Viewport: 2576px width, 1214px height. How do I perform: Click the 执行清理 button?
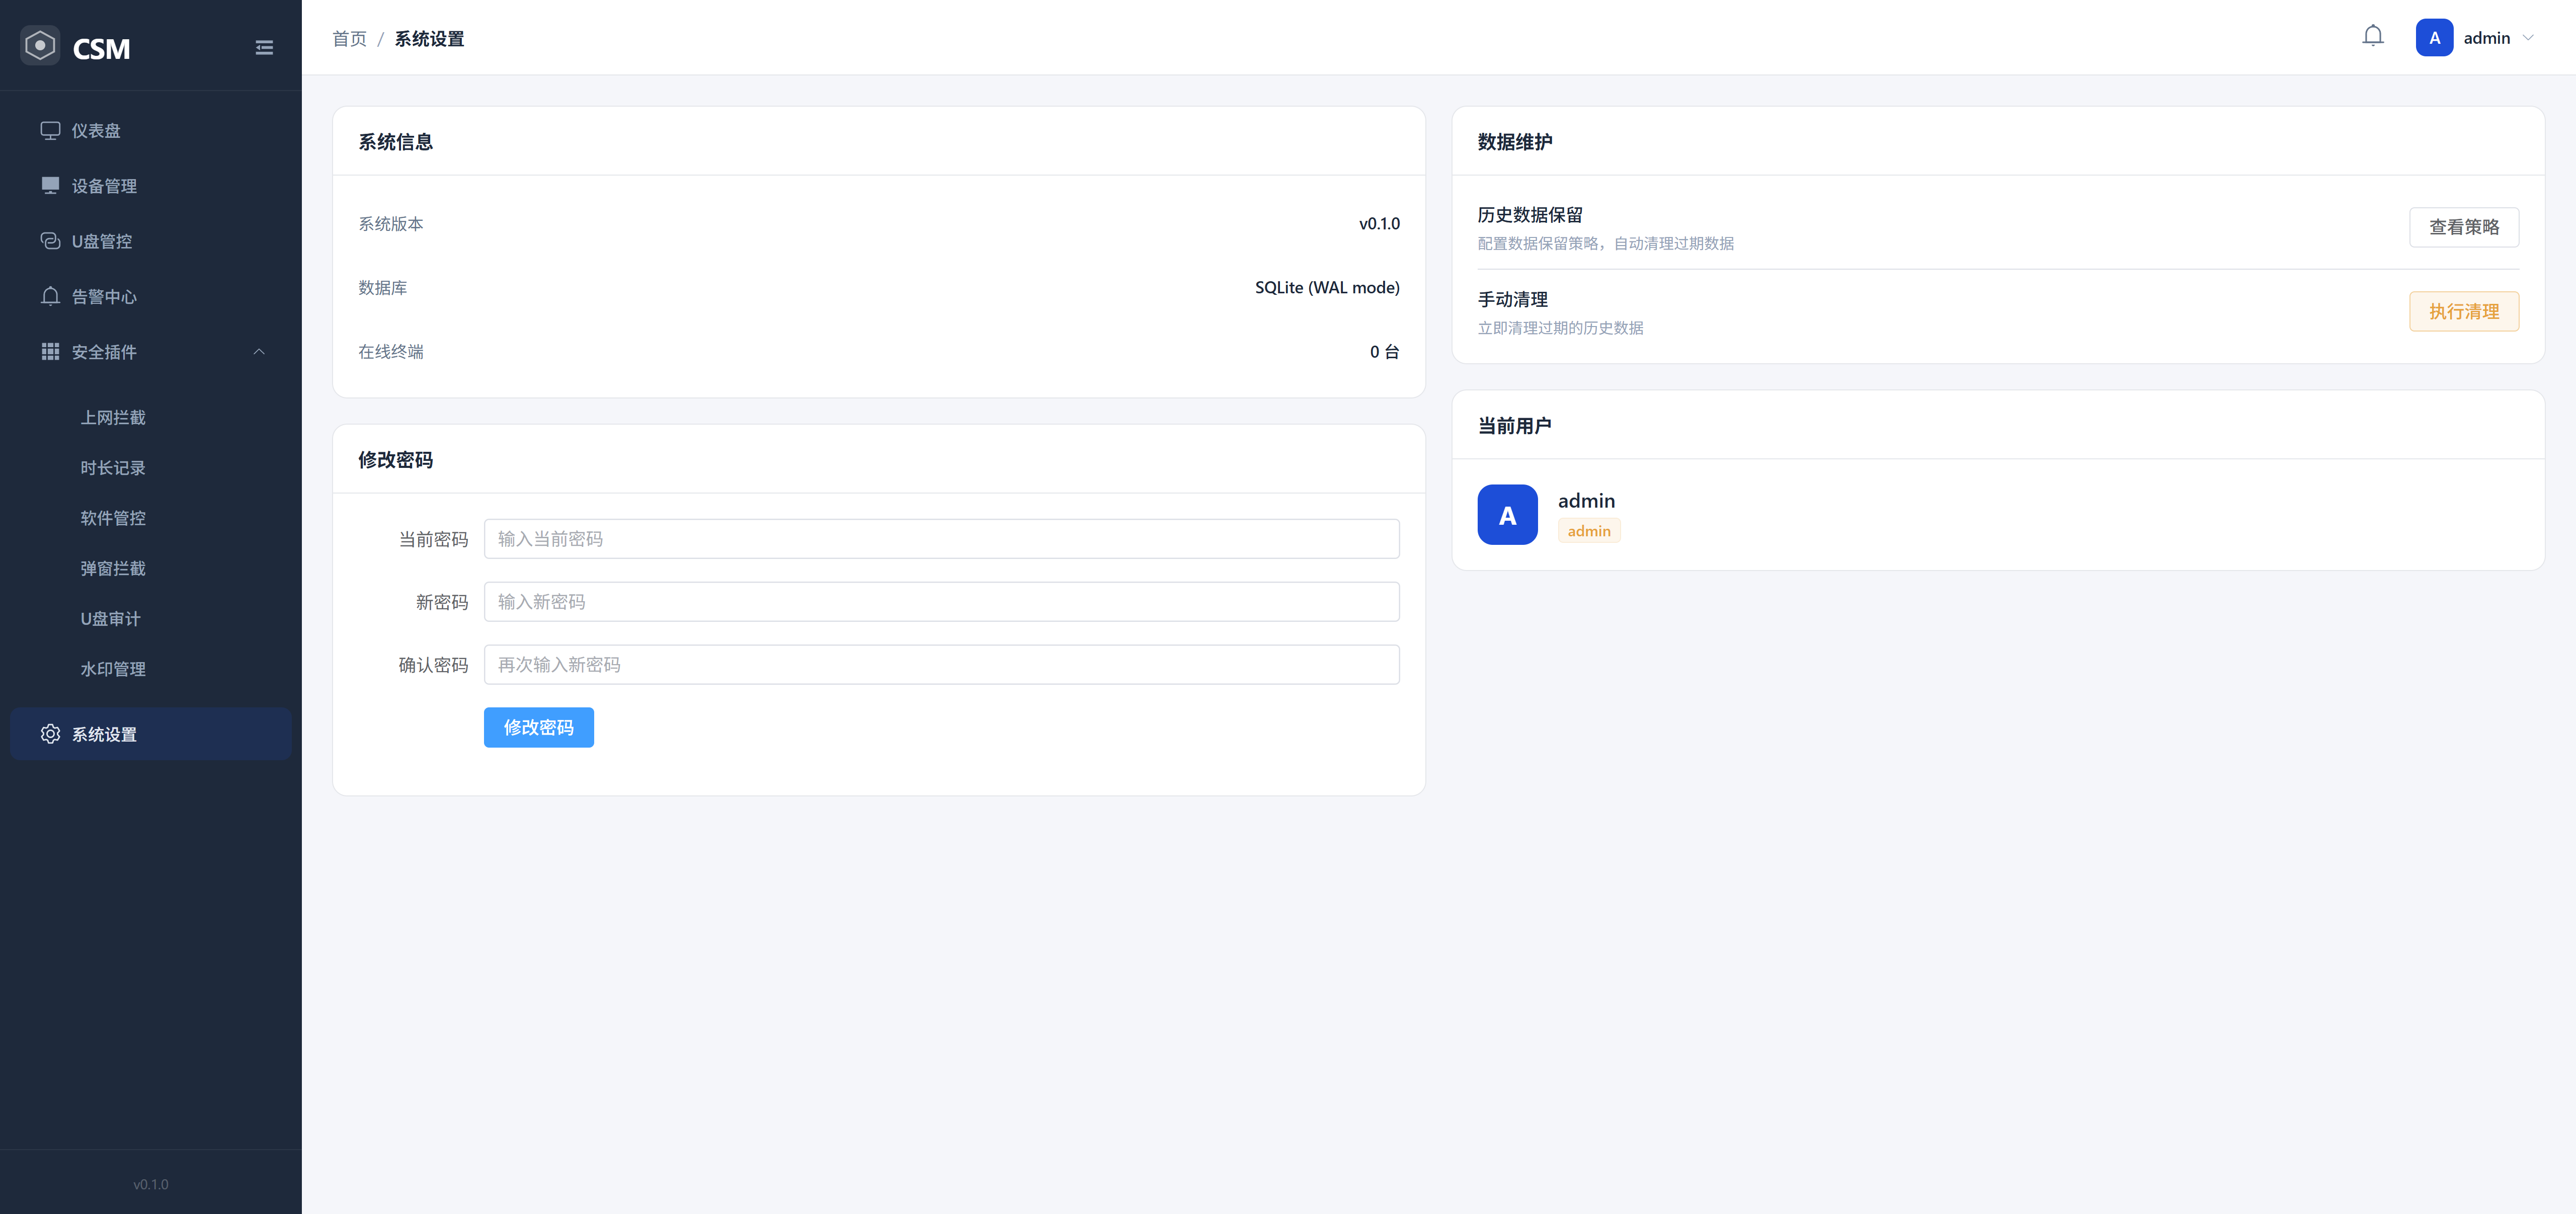point(2463,311)
